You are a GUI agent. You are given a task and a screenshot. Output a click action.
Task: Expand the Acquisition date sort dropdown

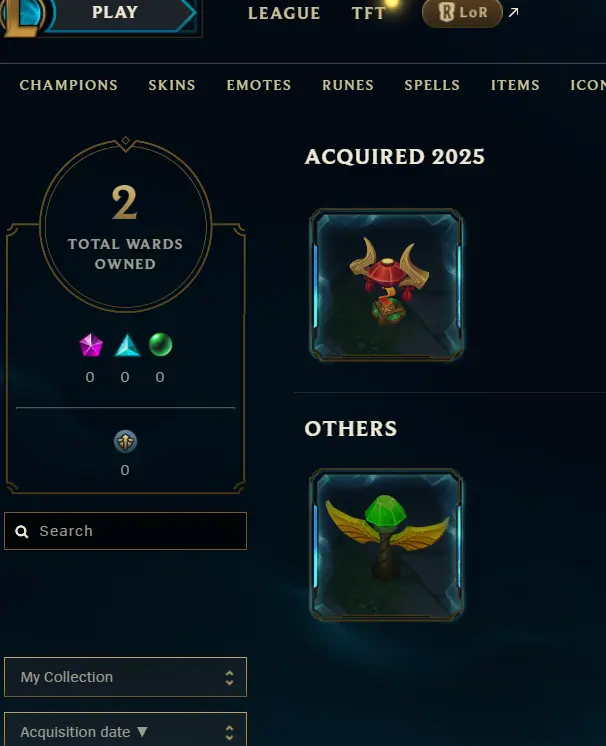(126, 729)
